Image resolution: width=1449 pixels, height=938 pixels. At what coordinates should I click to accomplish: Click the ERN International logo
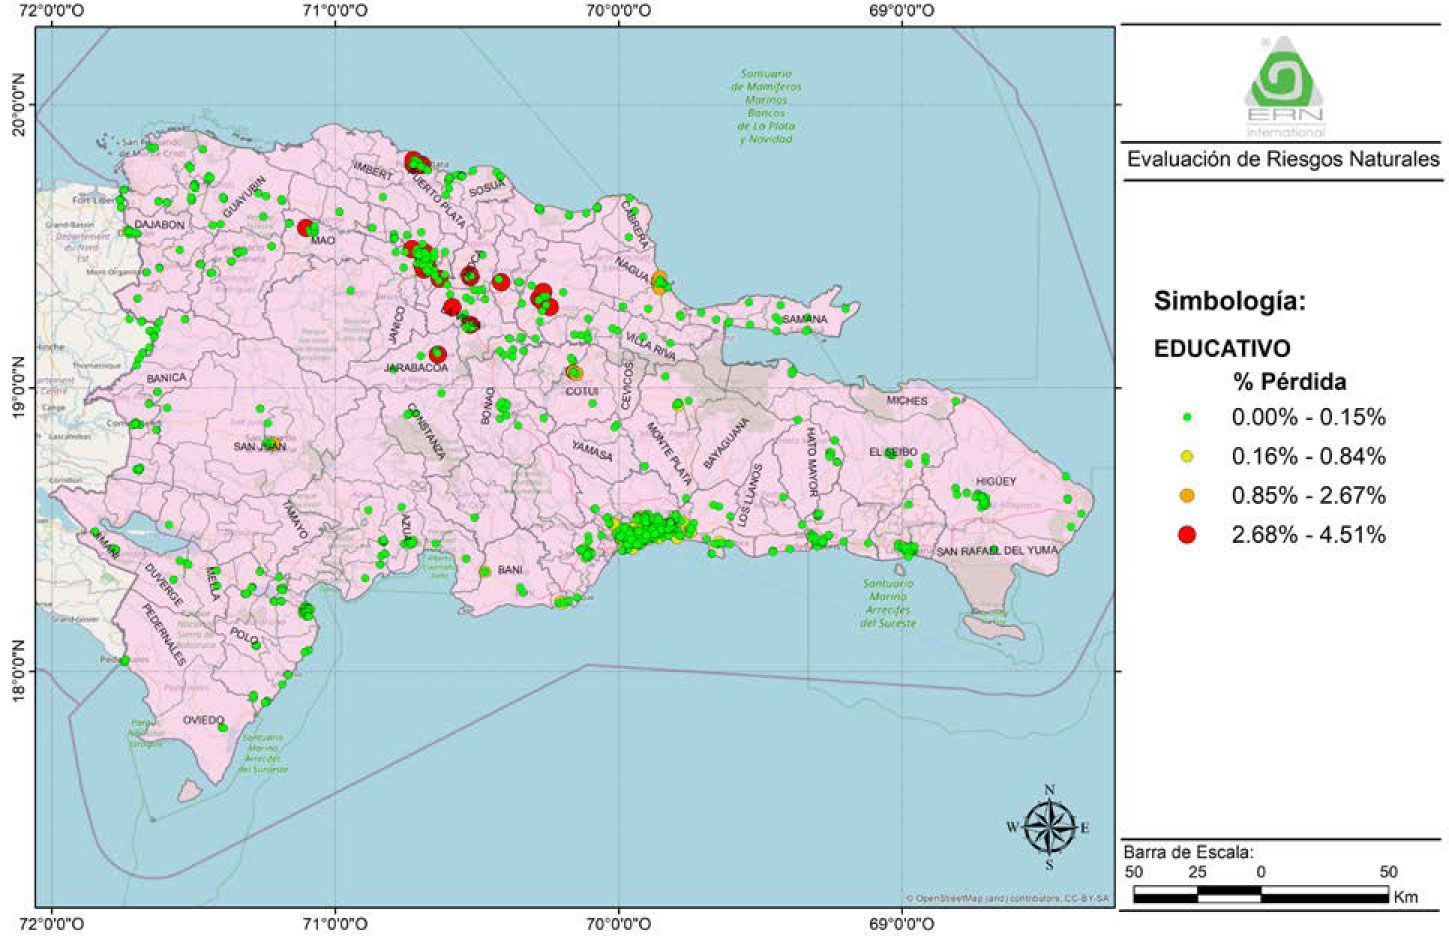(x=1284, y=89)
